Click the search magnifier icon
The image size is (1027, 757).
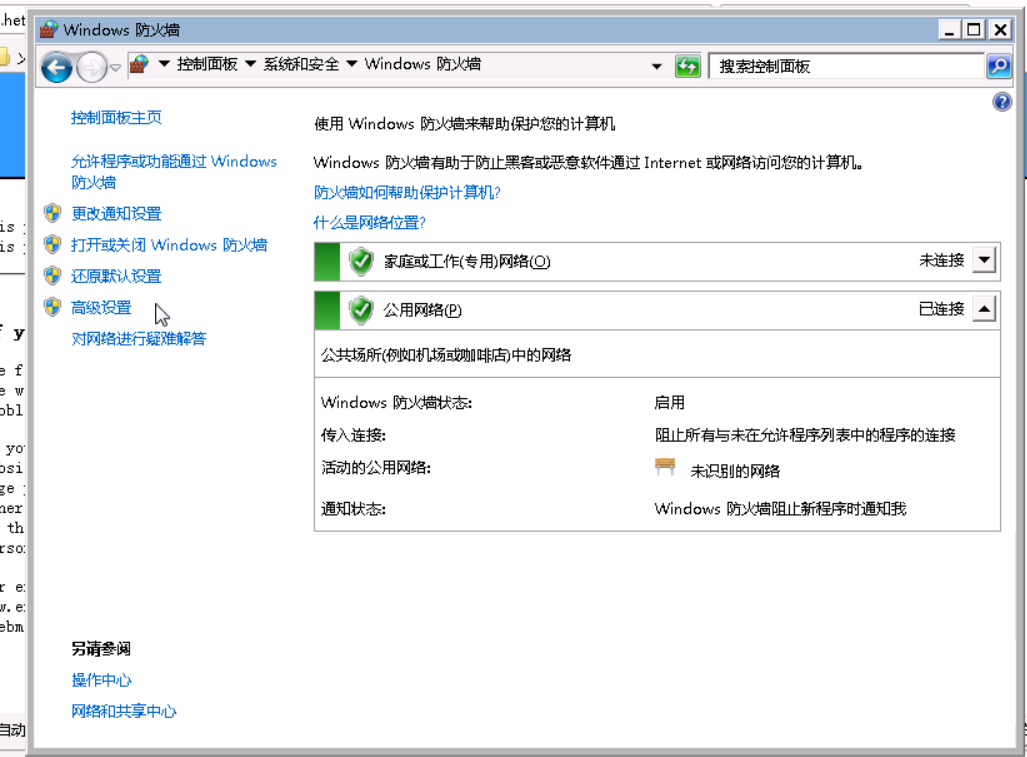coord(999,66)
